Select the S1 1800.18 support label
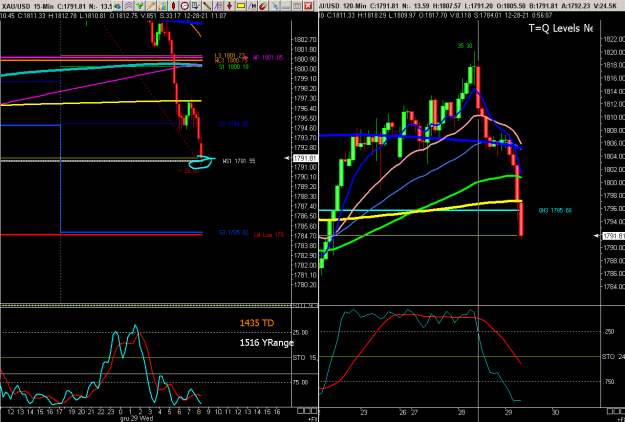625x422 pixels. tap(234, 67)
